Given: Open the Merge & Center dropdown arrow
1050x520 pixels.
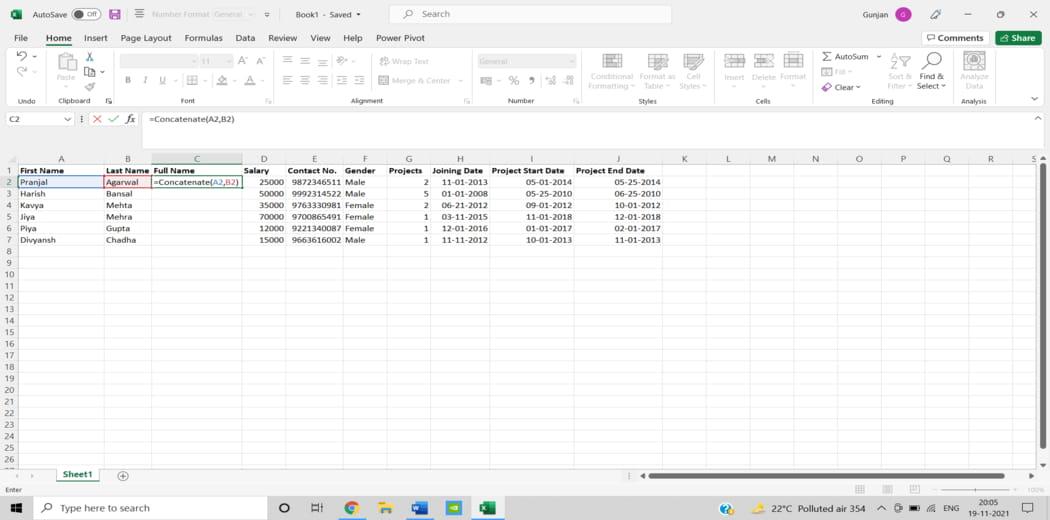Looking at the screenshot, I should click(461, 80).
